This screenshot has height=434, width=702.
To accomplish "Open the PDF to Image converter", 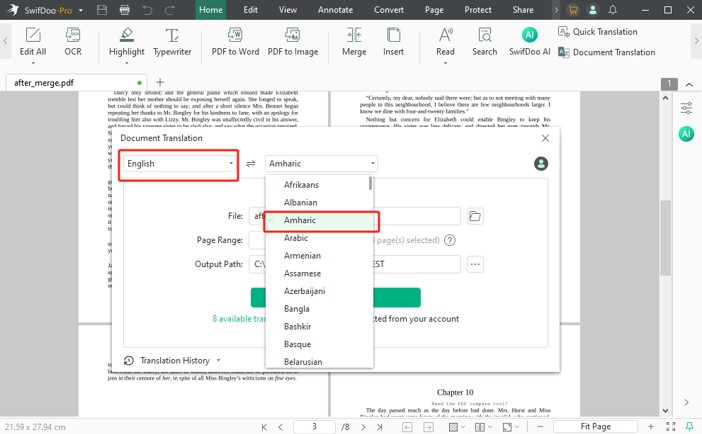I will tap(293, 41).
